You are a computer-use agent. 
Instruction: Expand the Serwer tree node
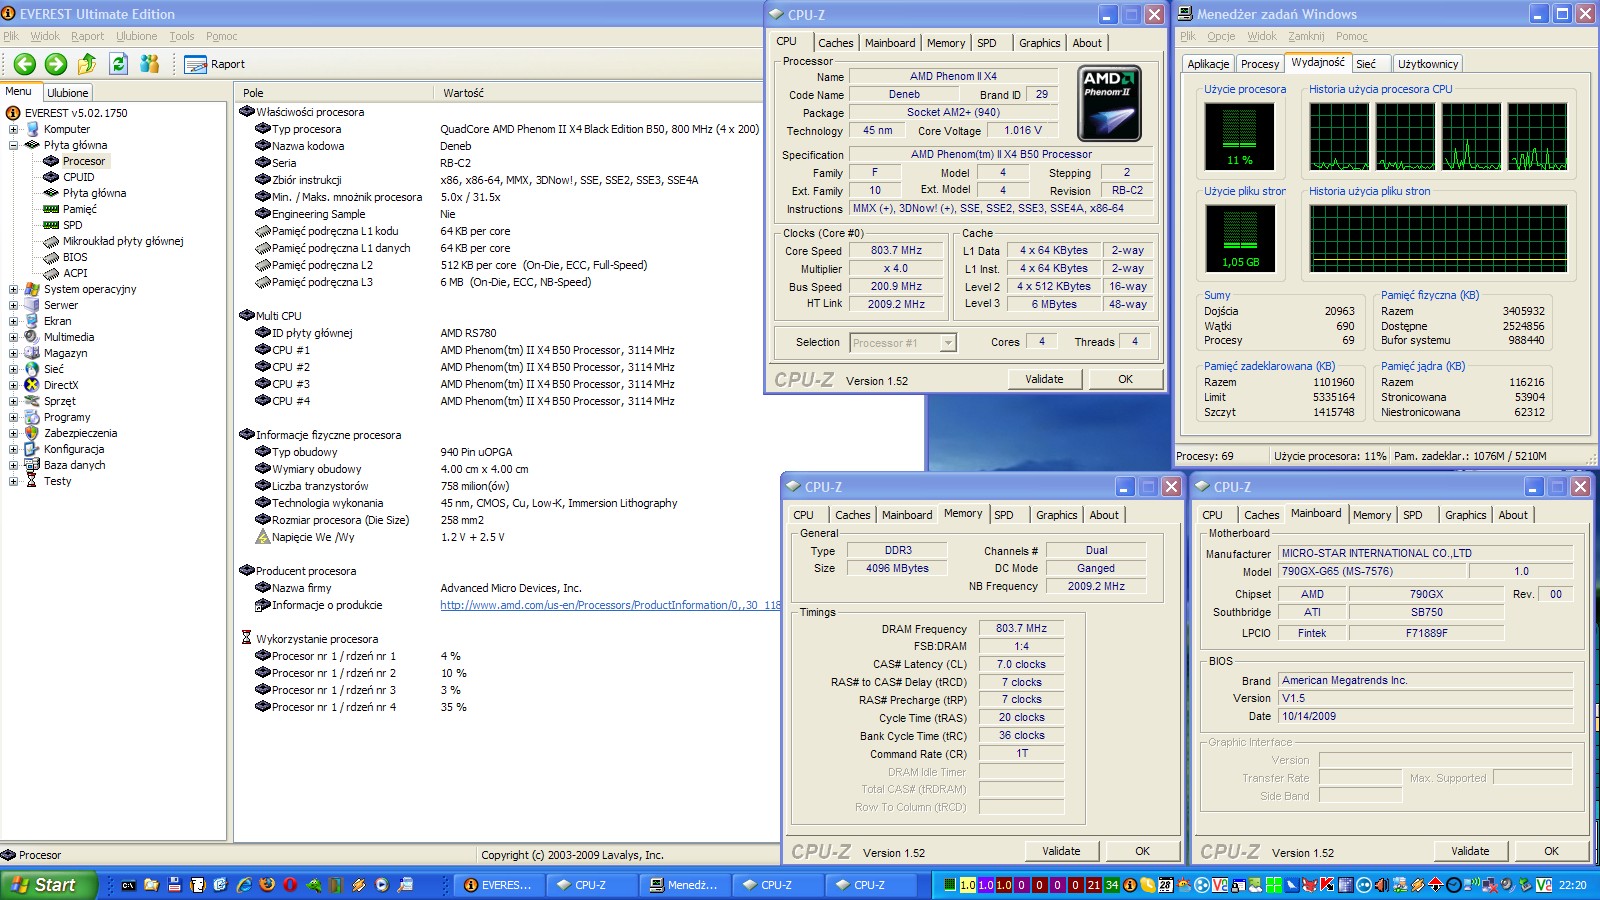pos(13,305)
